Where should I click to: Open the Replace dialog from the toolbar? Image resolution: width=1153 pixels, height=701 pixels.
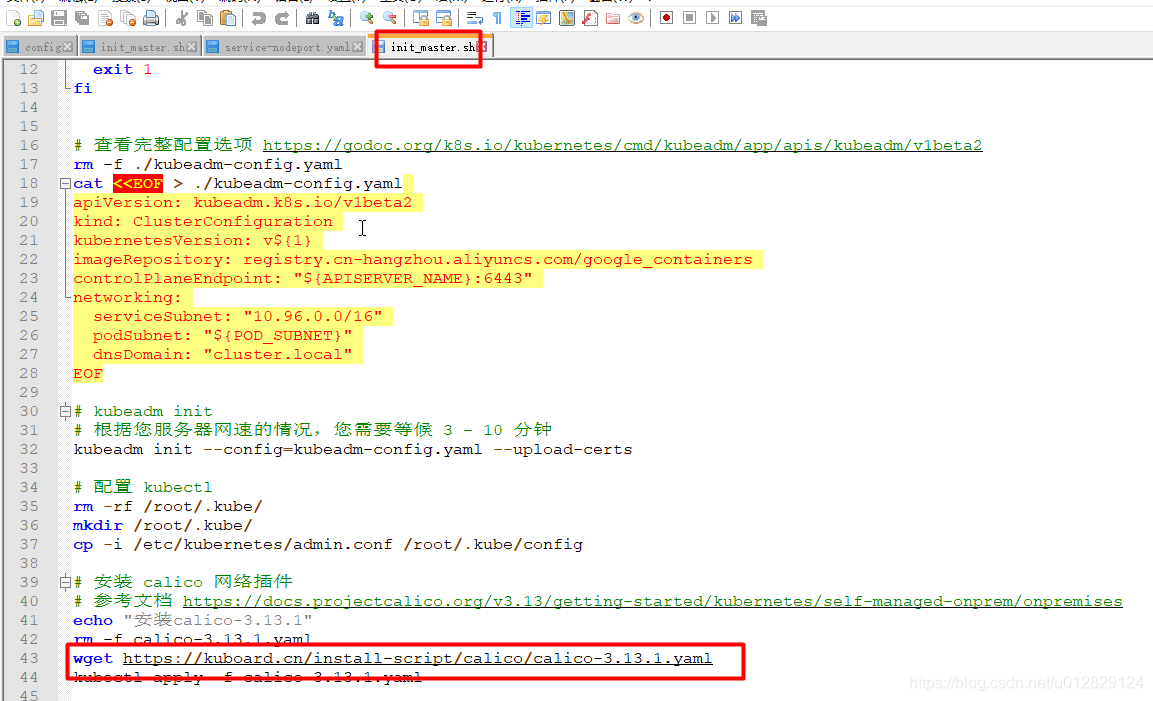(335, 18)
